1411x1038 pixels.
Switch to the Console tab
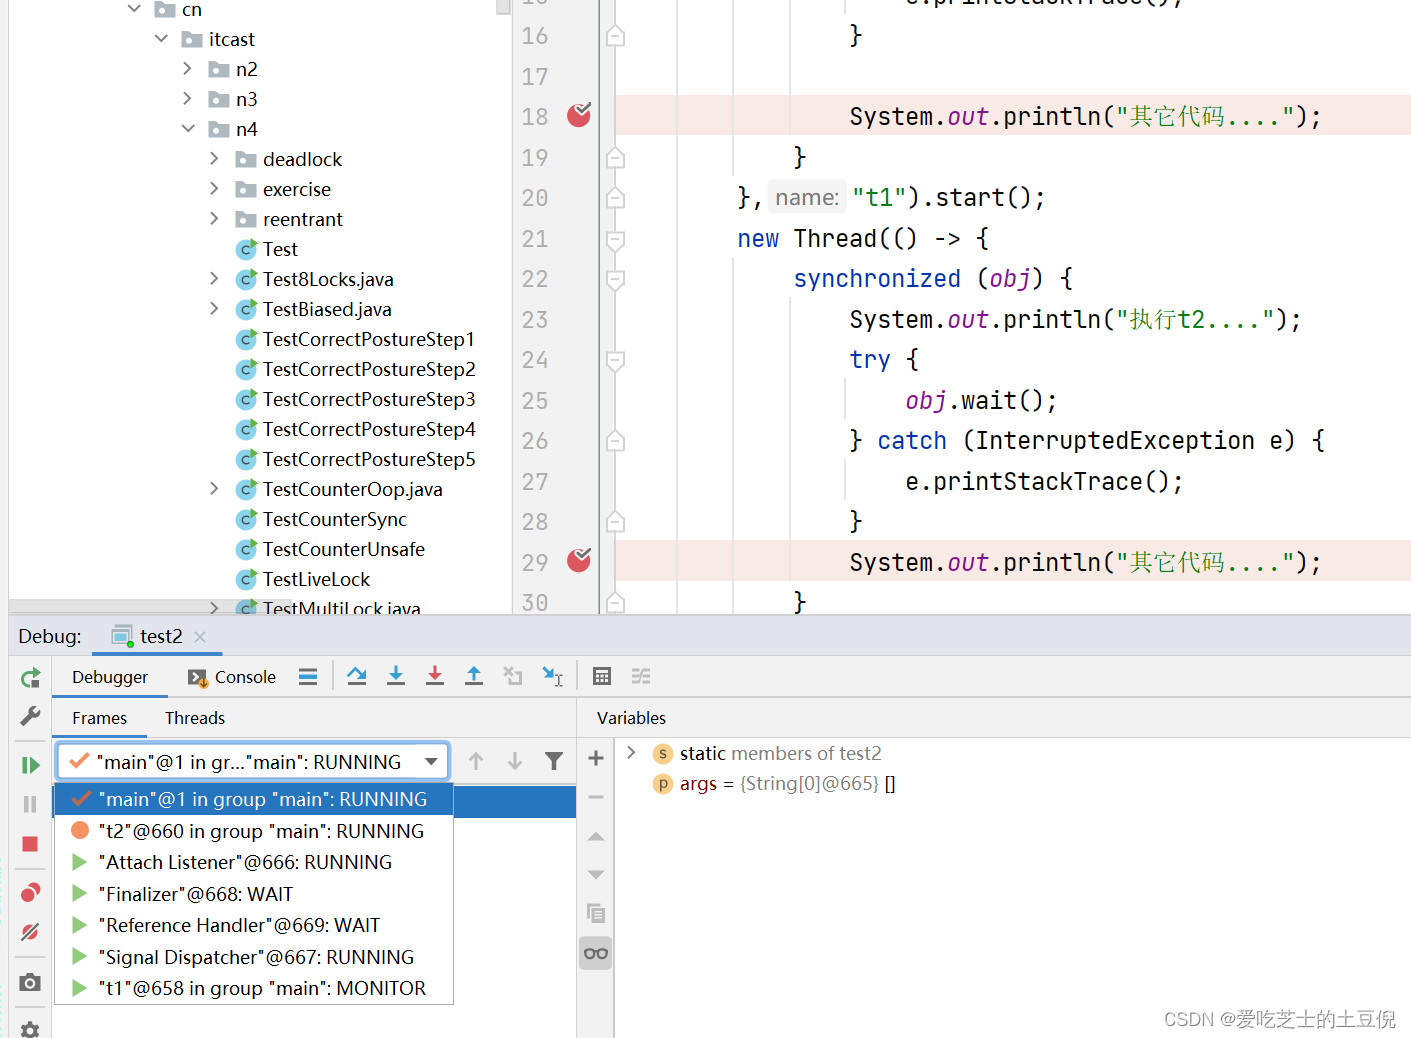(x=232, y=677)
